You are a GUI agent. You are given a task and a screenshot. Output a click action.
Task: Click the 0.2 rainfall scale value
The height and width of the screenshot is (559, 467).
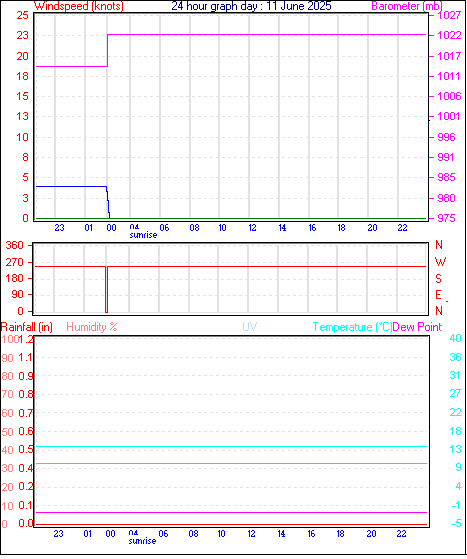coord(26,487)
